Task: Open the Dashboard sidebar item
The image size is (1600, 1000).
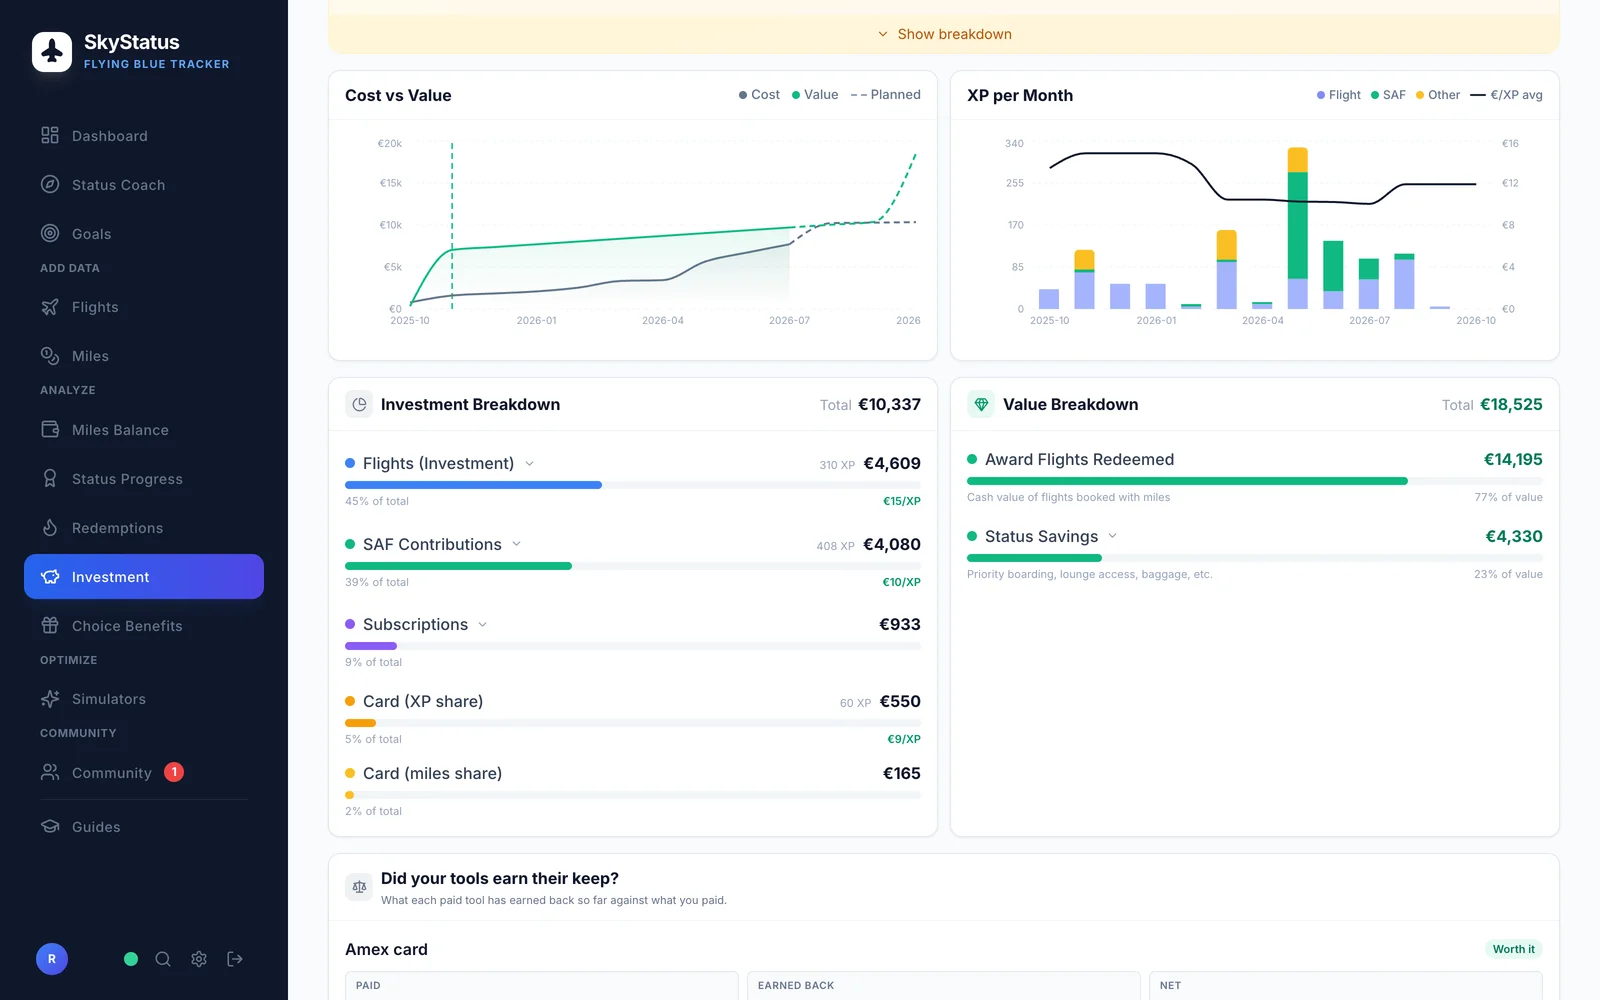Action: 144,136
